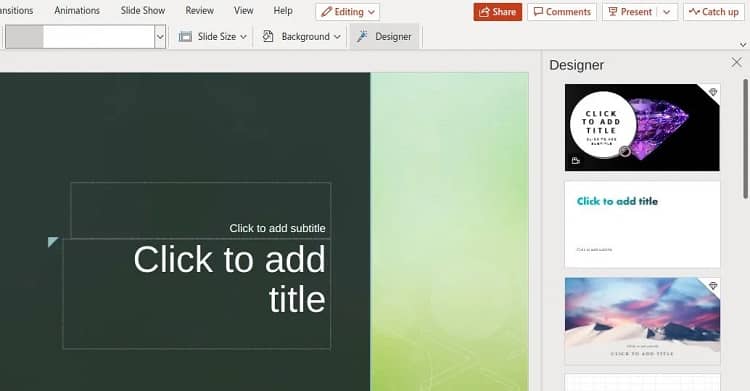750x391 pixels.
Task: Click the 'Click to add title' placeholder
Action: coord(197,294)
